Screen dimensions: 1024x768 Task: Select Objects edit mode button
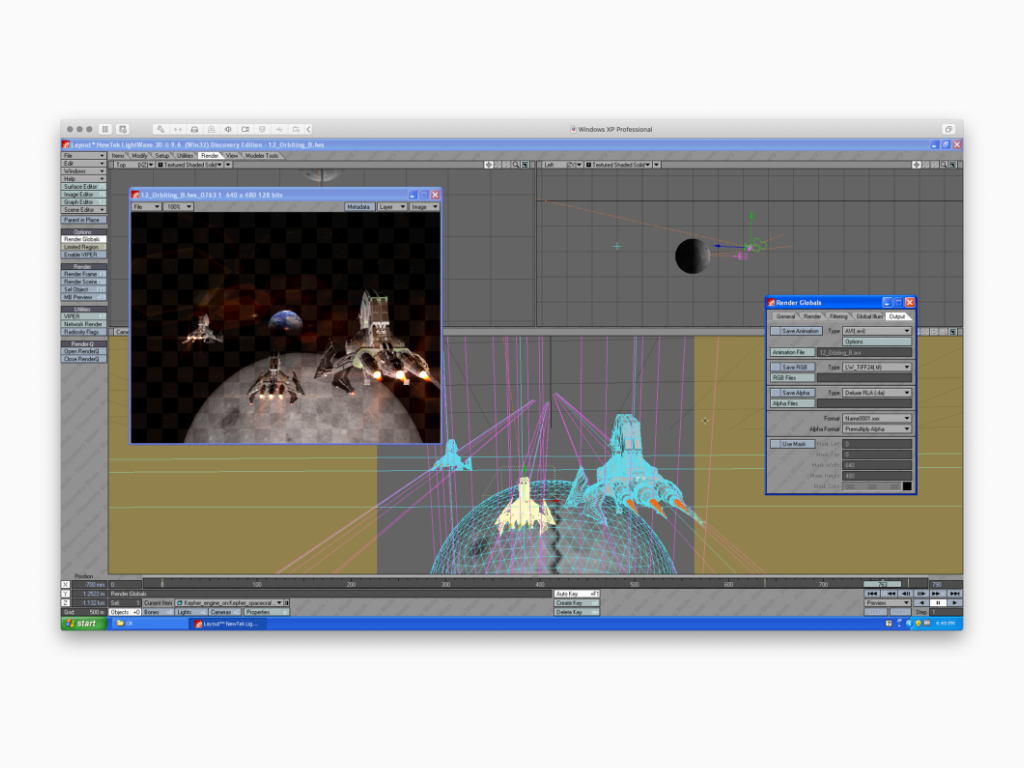click(x=124, y=612)
